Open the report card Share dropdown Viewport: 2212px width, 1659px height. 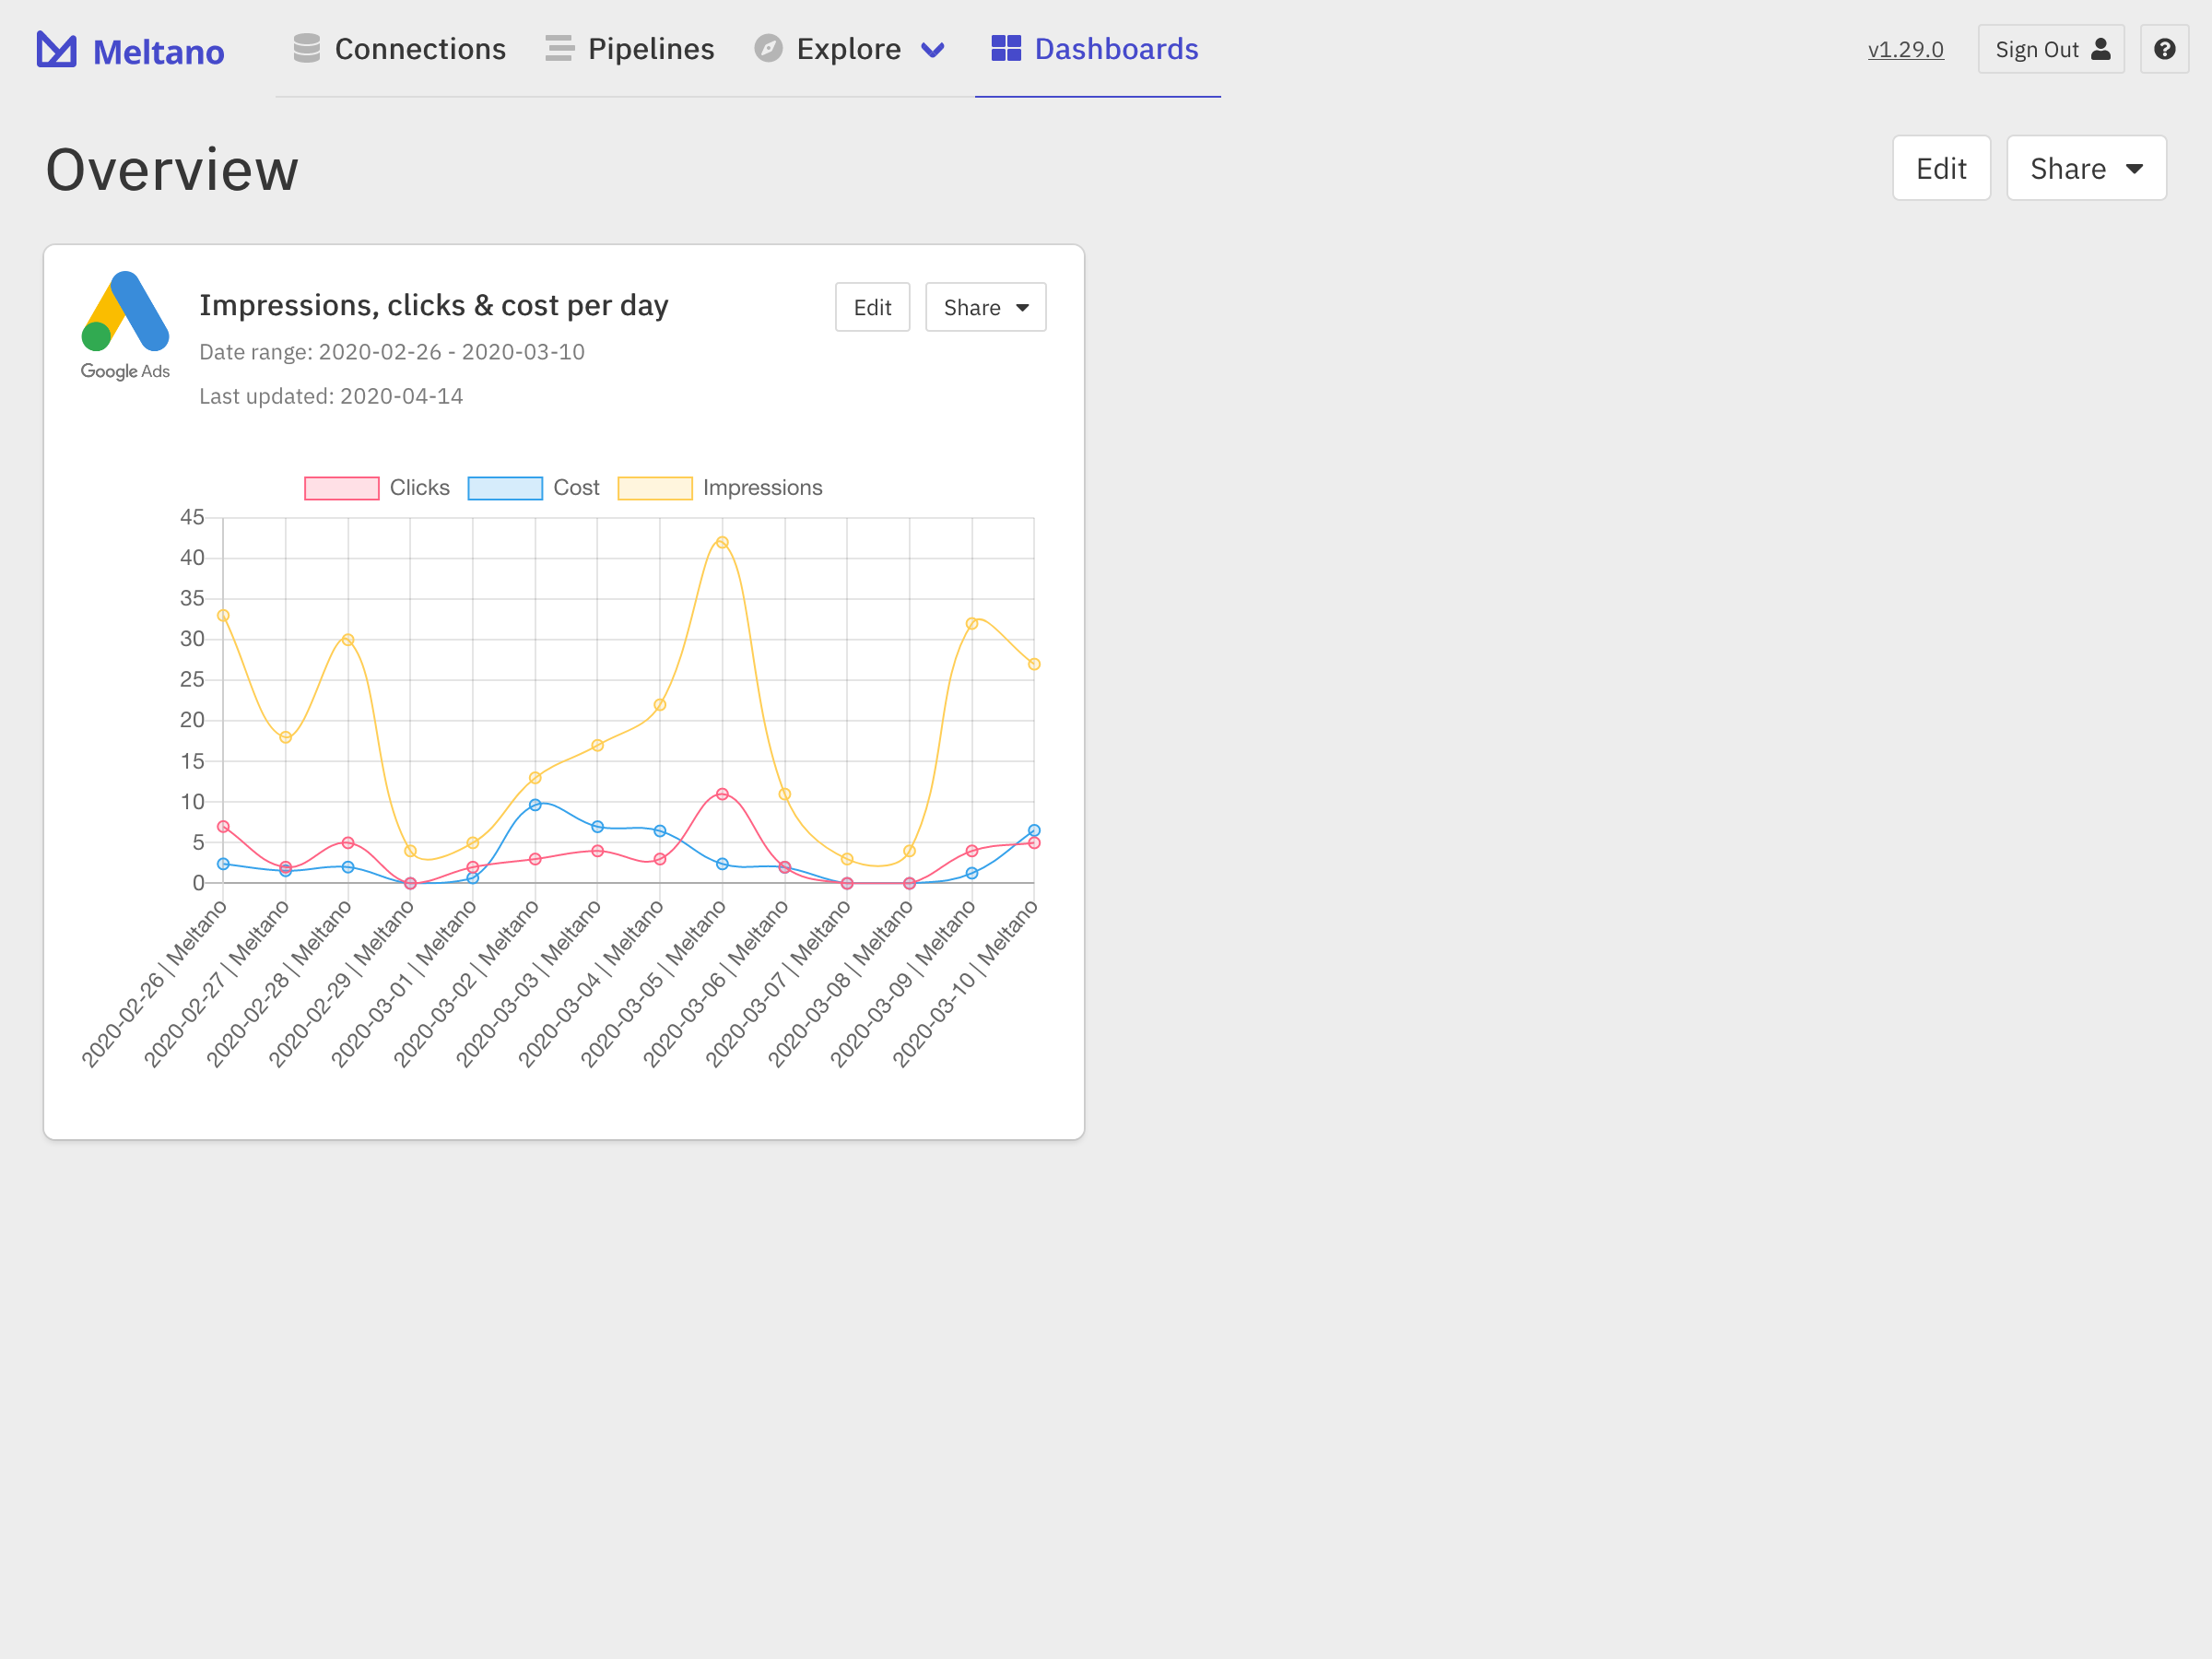[x=985, y=307]
